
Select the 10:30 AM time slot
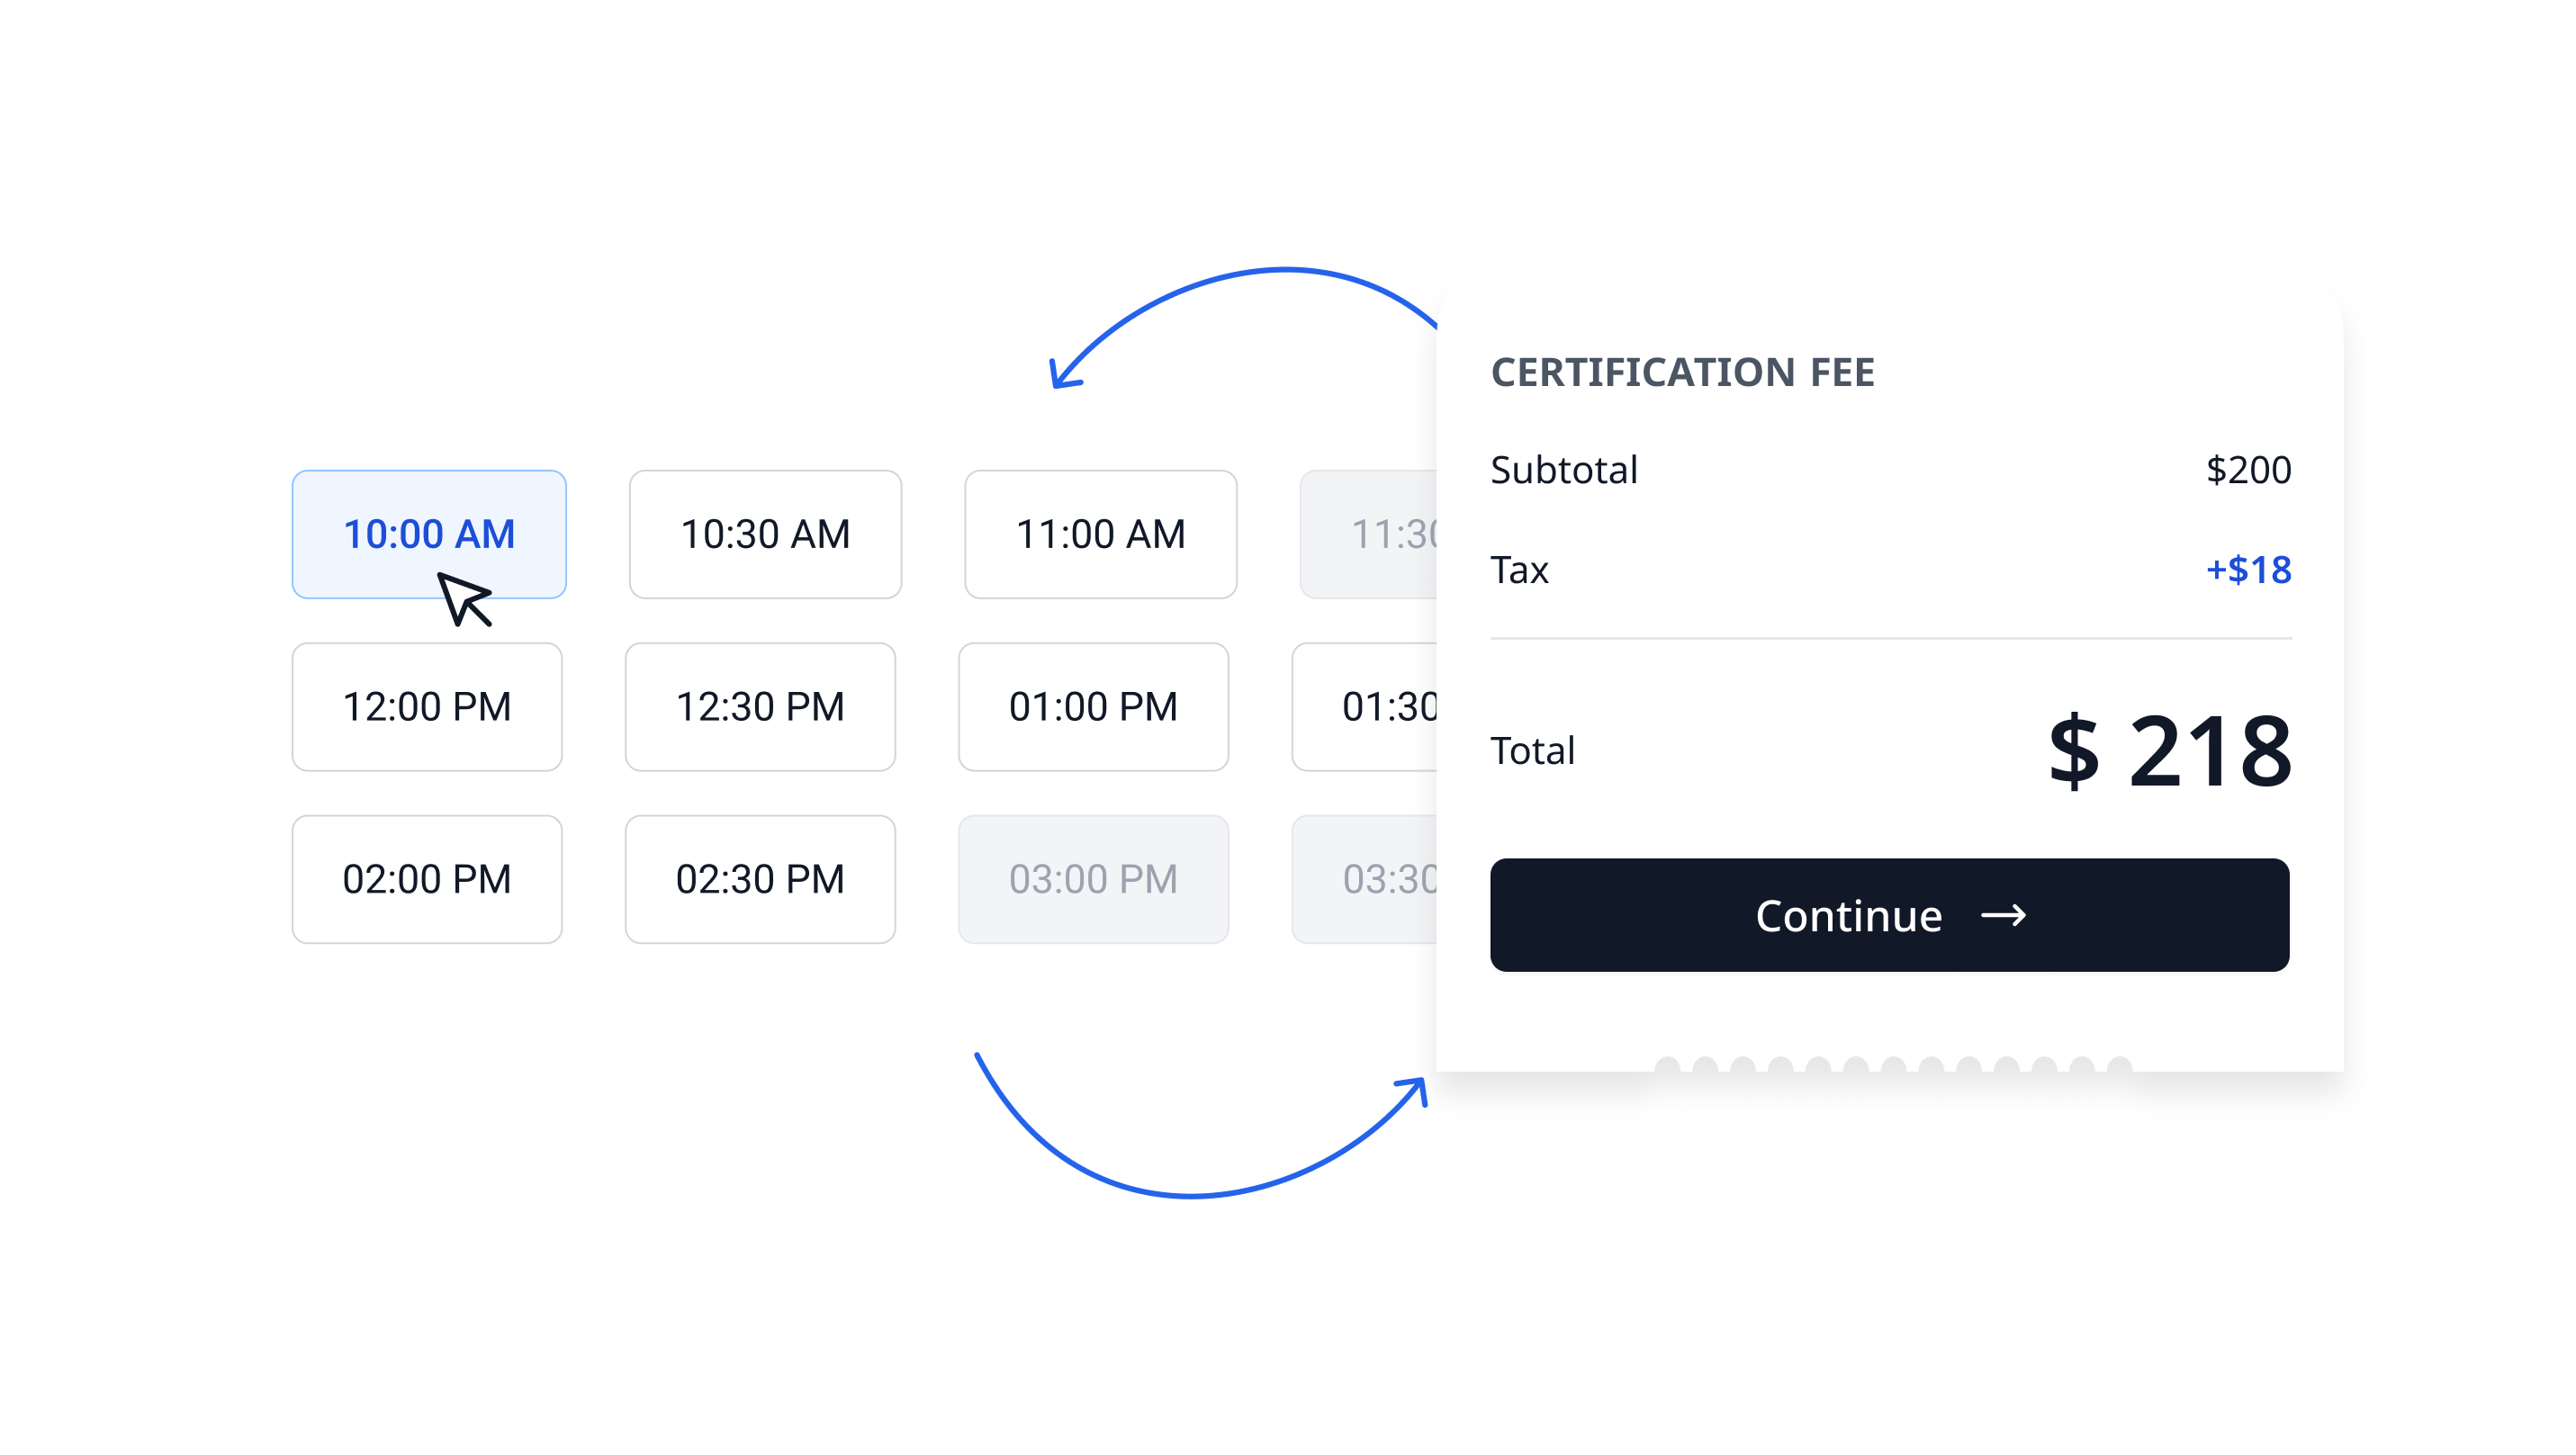click(764, 534)
